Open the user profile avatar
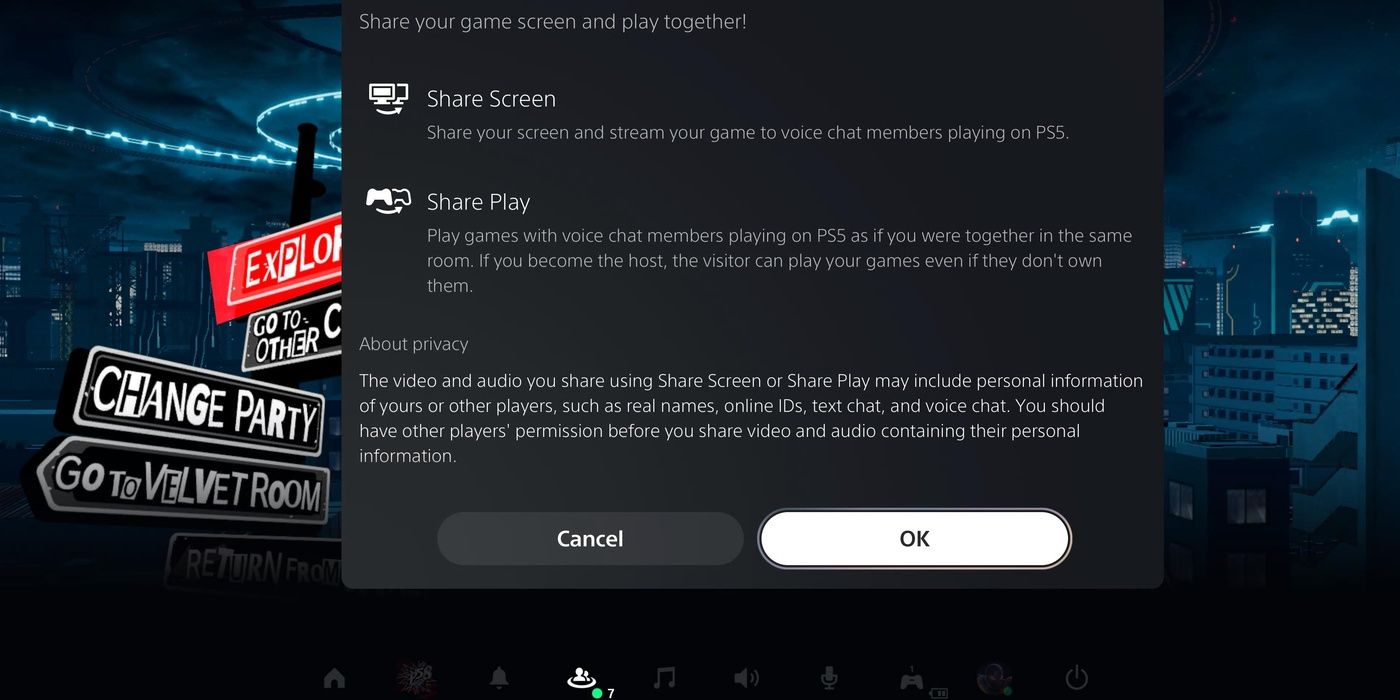This screenshot has width=1400, height=700. pos(994,678)
